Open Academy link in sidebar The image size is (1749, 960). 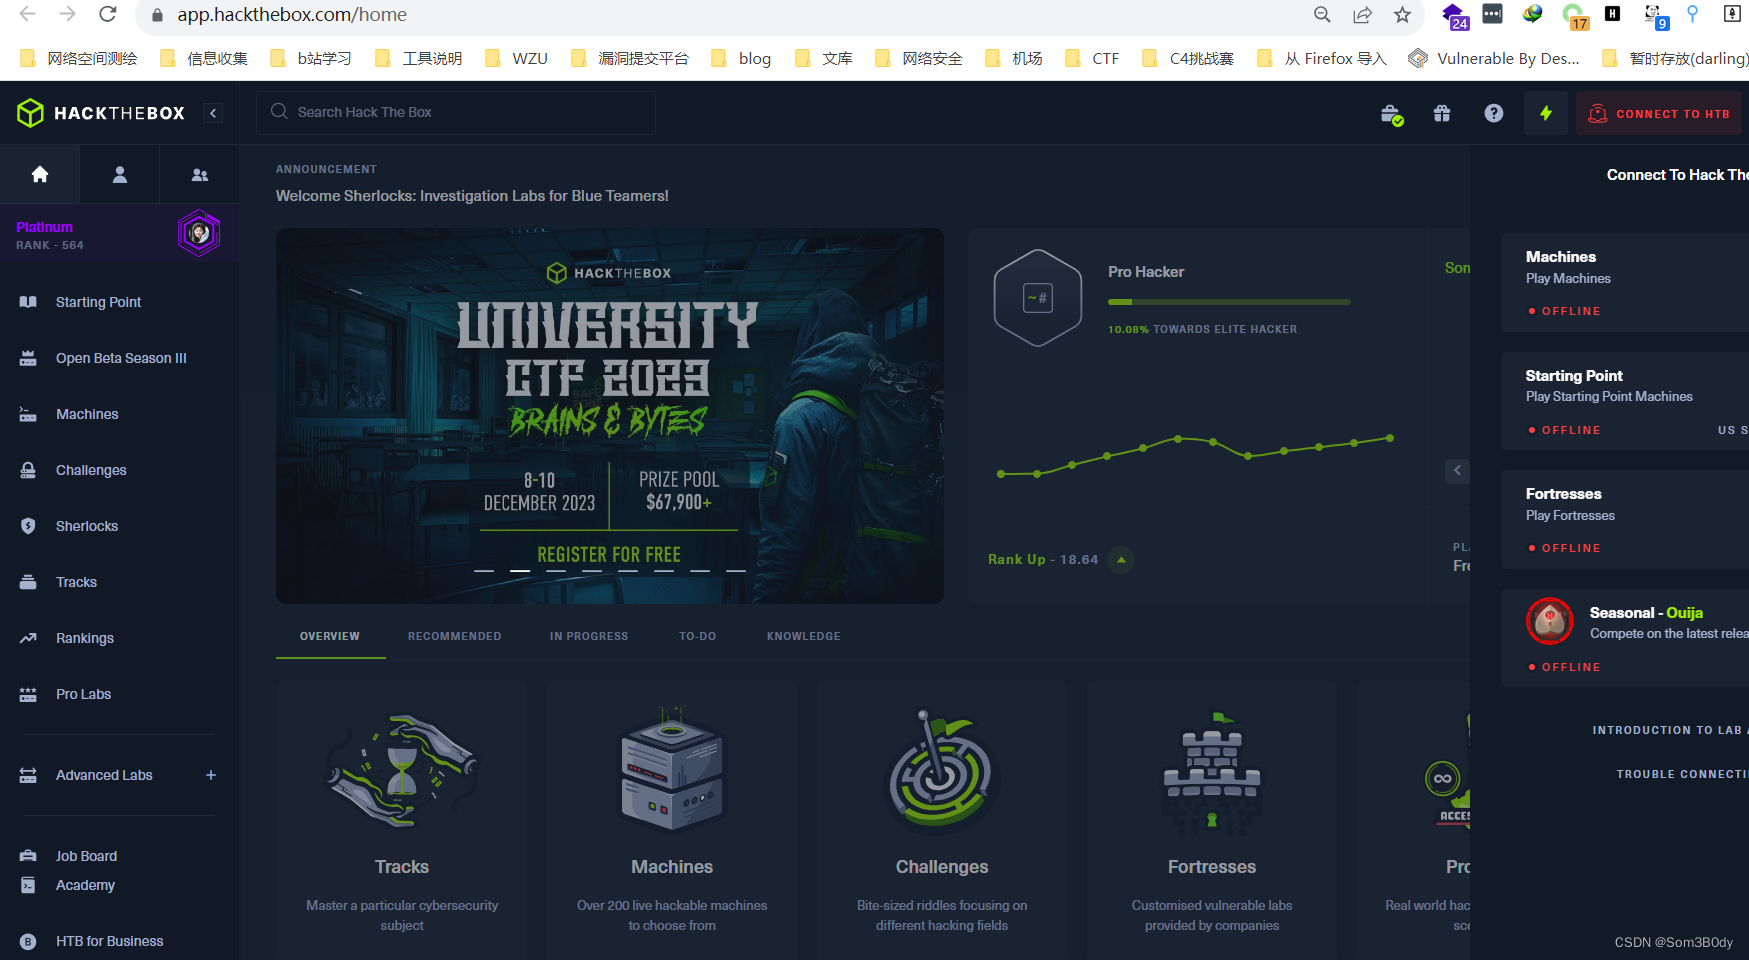[x=85, y=885]
